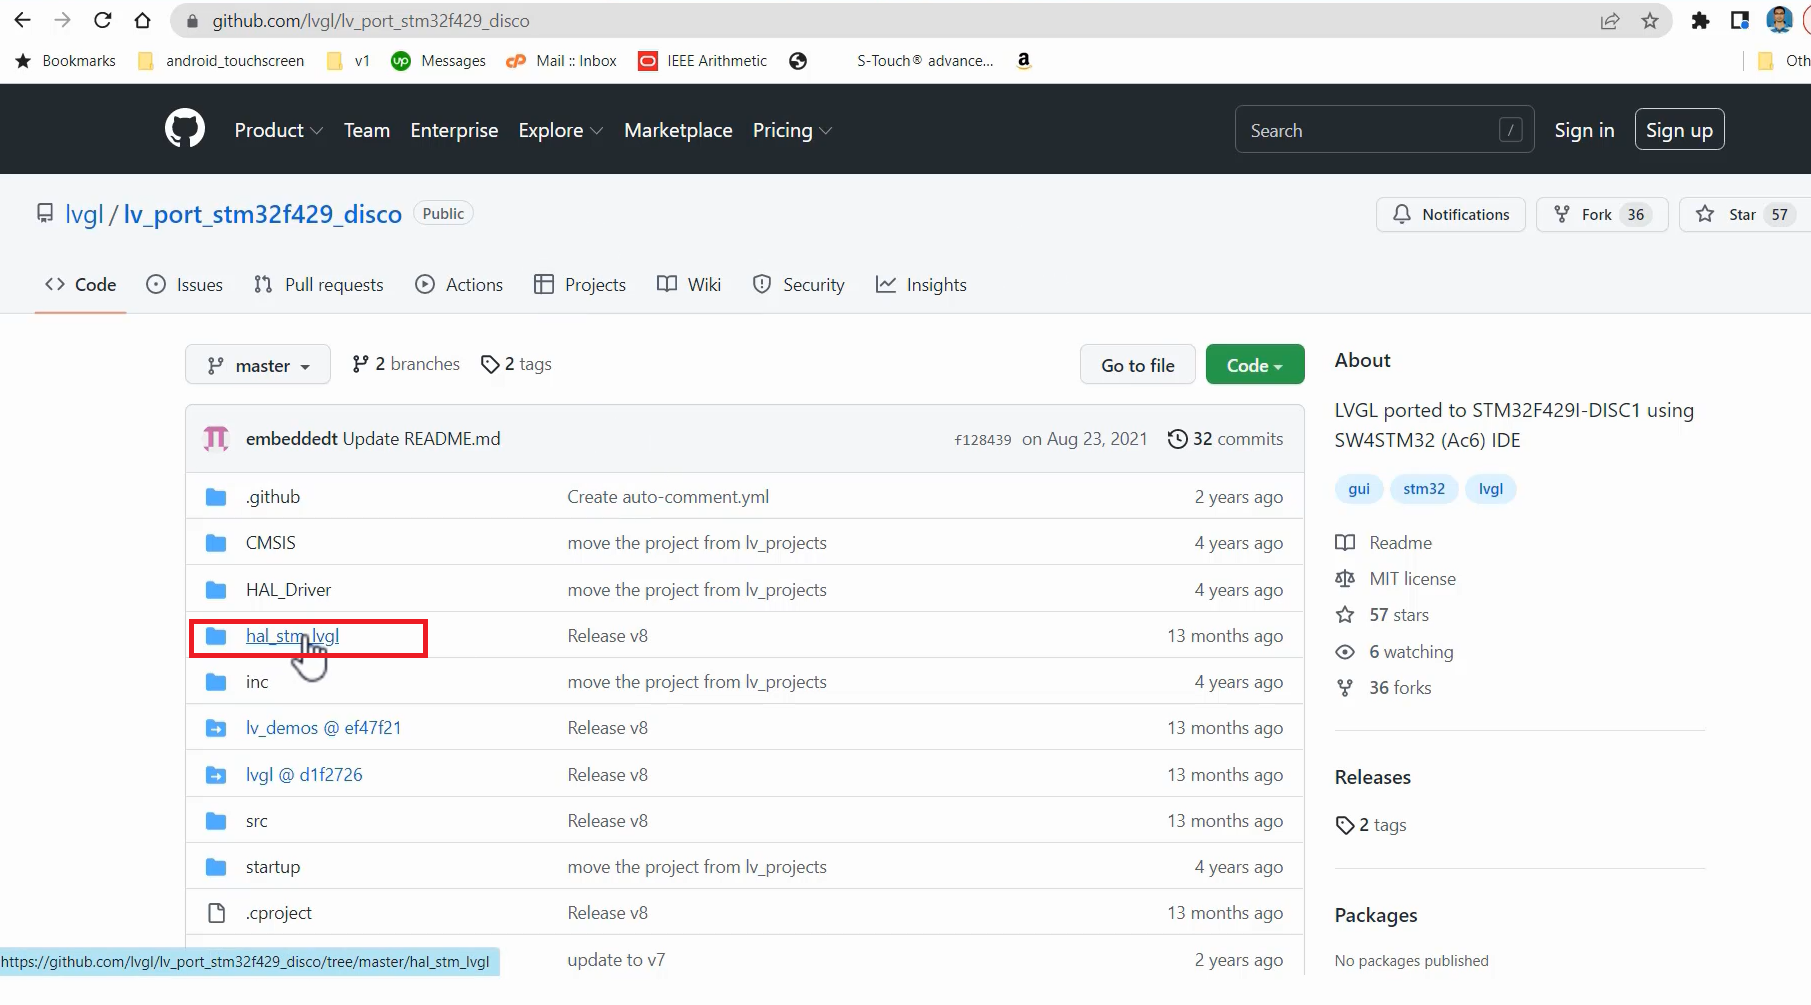
Task: Open the master branch selector
Action: click(258, 365)
